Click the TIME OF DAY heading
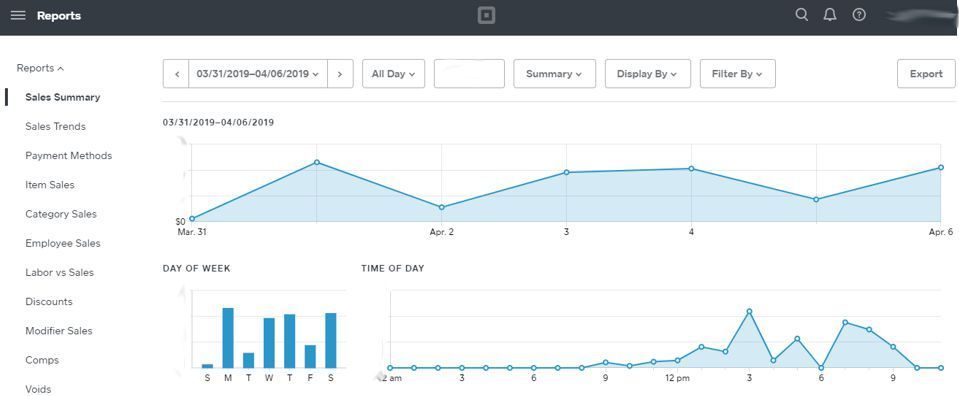 [393, 269]
